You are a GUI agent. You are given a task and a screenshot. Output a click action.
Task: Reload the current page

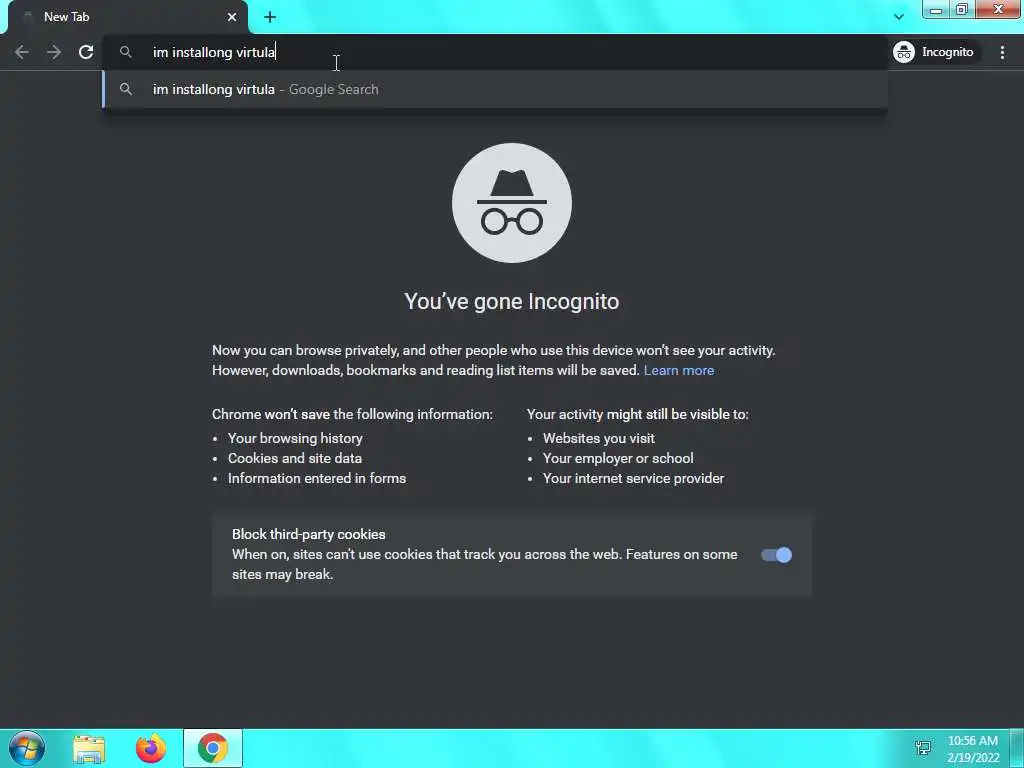coord(86,52)
